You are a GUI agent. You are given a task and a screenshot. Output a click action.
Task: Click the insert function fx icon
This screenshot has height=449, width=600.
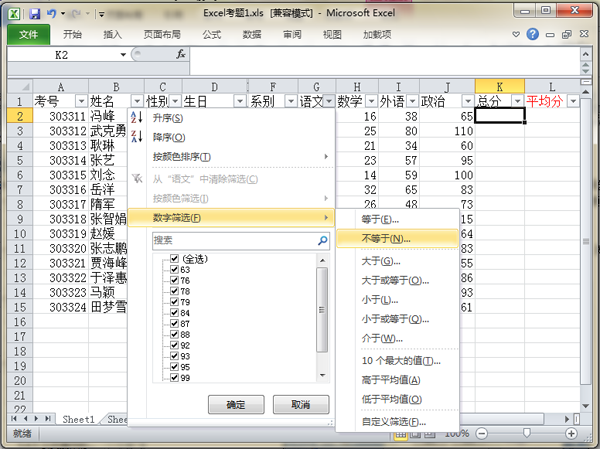click(181, 55)
